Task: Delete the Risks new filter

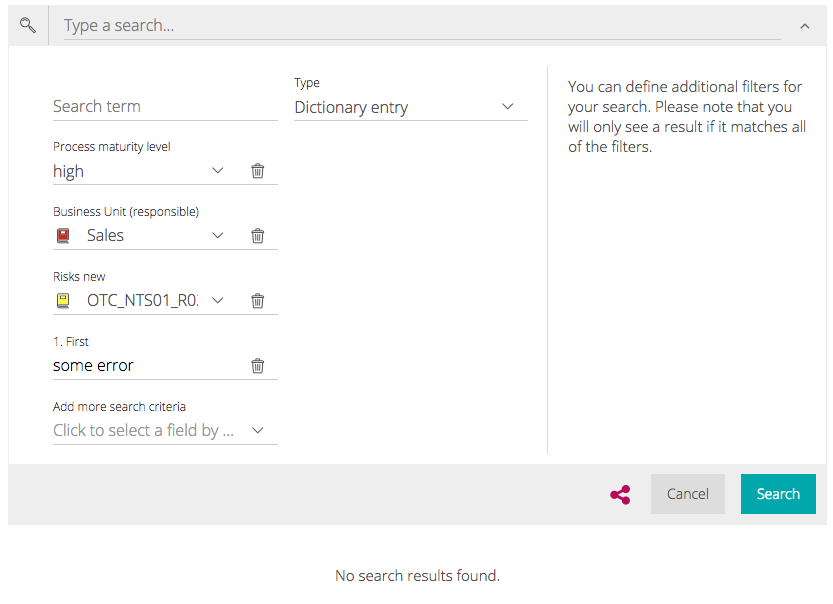Action: (x=258, y=301)
